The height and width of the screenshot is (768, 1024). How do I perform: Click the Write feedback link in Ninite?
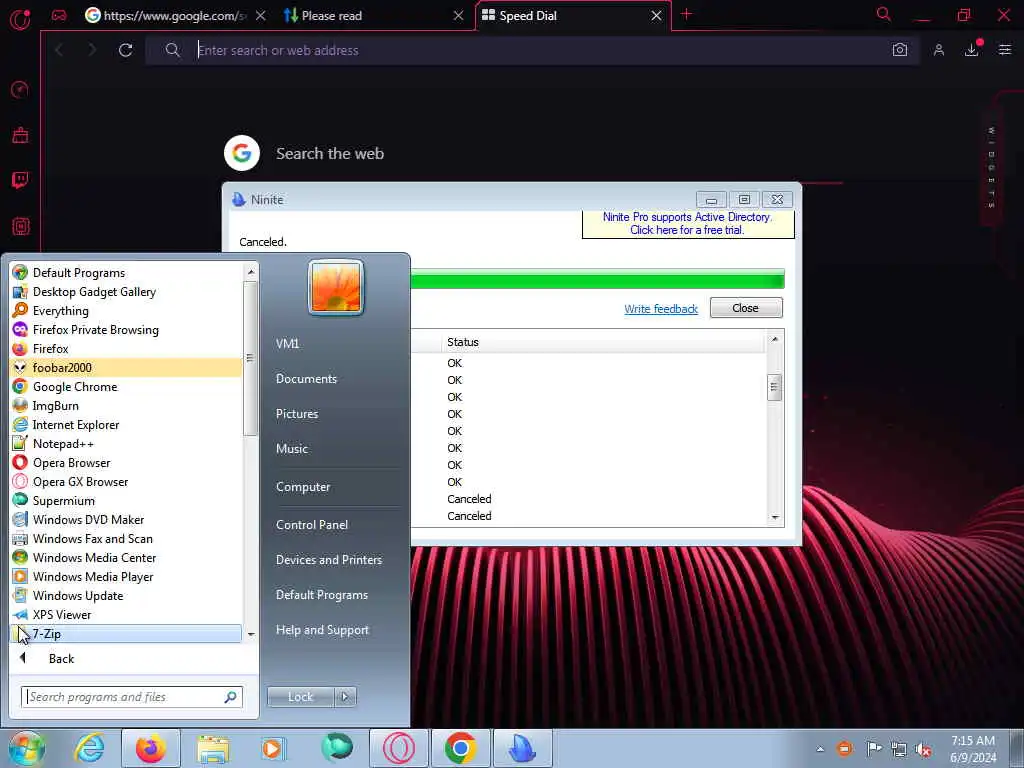click(x=661, y=309)
